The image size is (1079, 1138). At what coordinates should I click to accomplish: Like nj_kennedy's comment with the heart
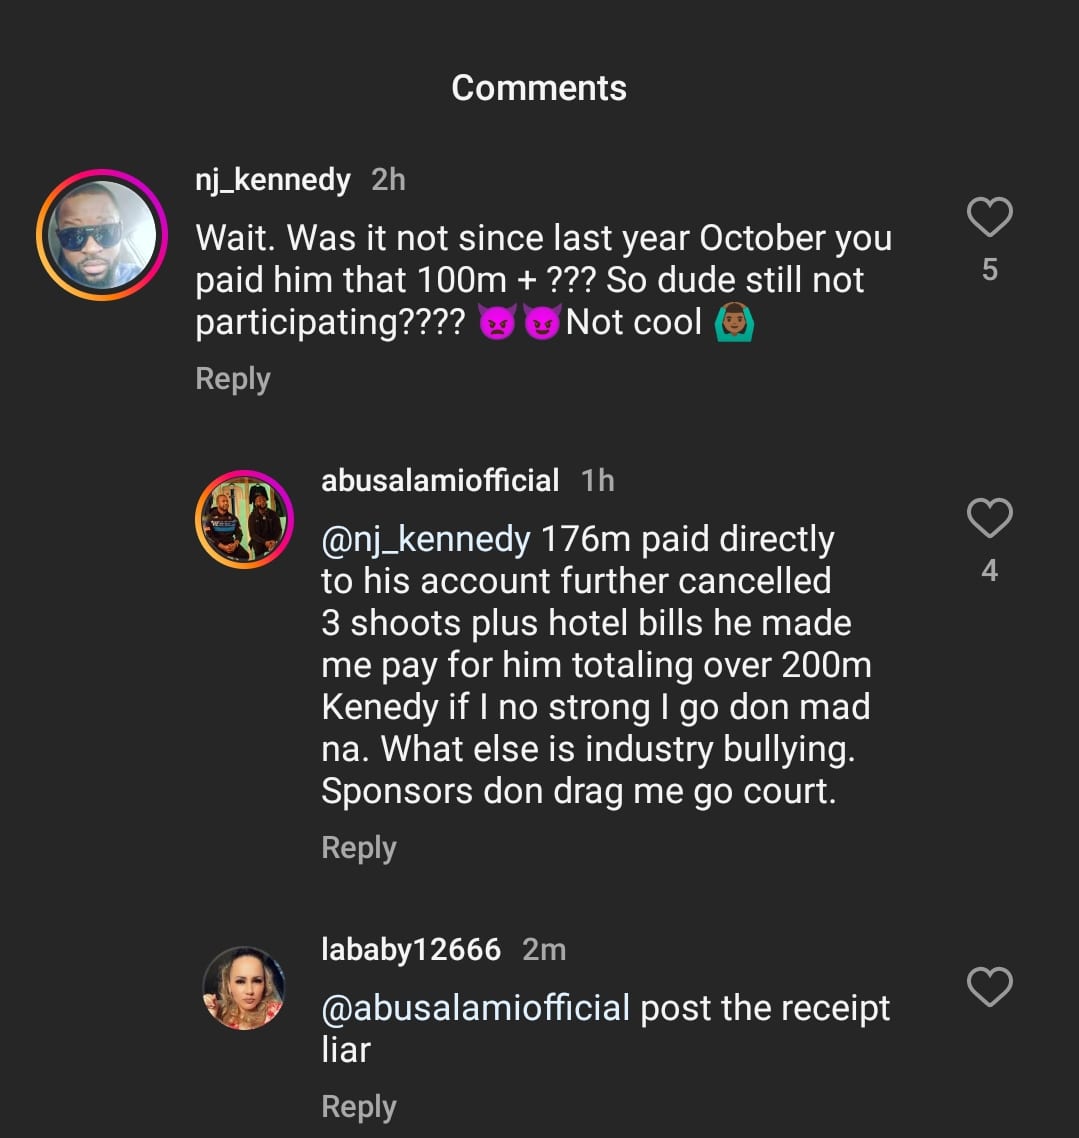[989, 217]
